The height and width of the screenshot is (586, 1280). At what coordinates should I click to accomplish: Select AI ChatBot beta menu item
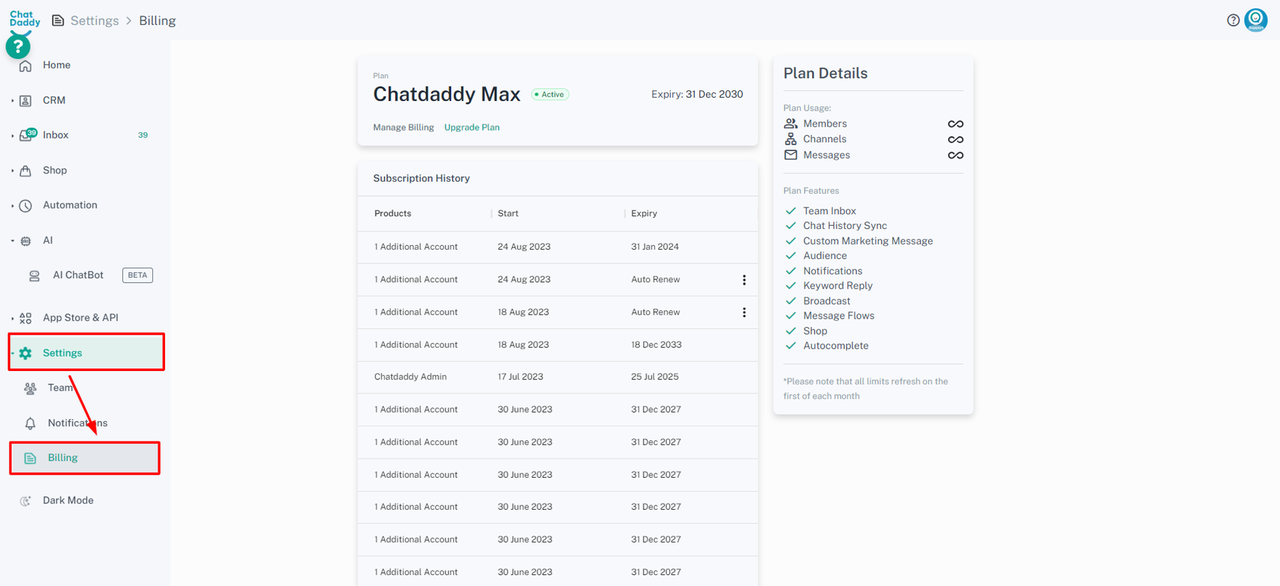coord(78,275)
